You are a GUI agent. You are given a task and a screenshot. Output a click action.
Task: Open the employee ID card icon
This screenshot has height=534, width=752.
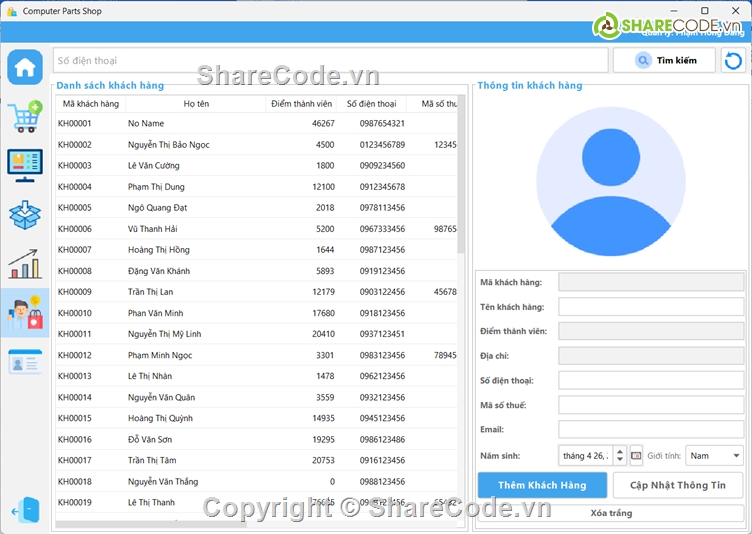click(25, 362)
